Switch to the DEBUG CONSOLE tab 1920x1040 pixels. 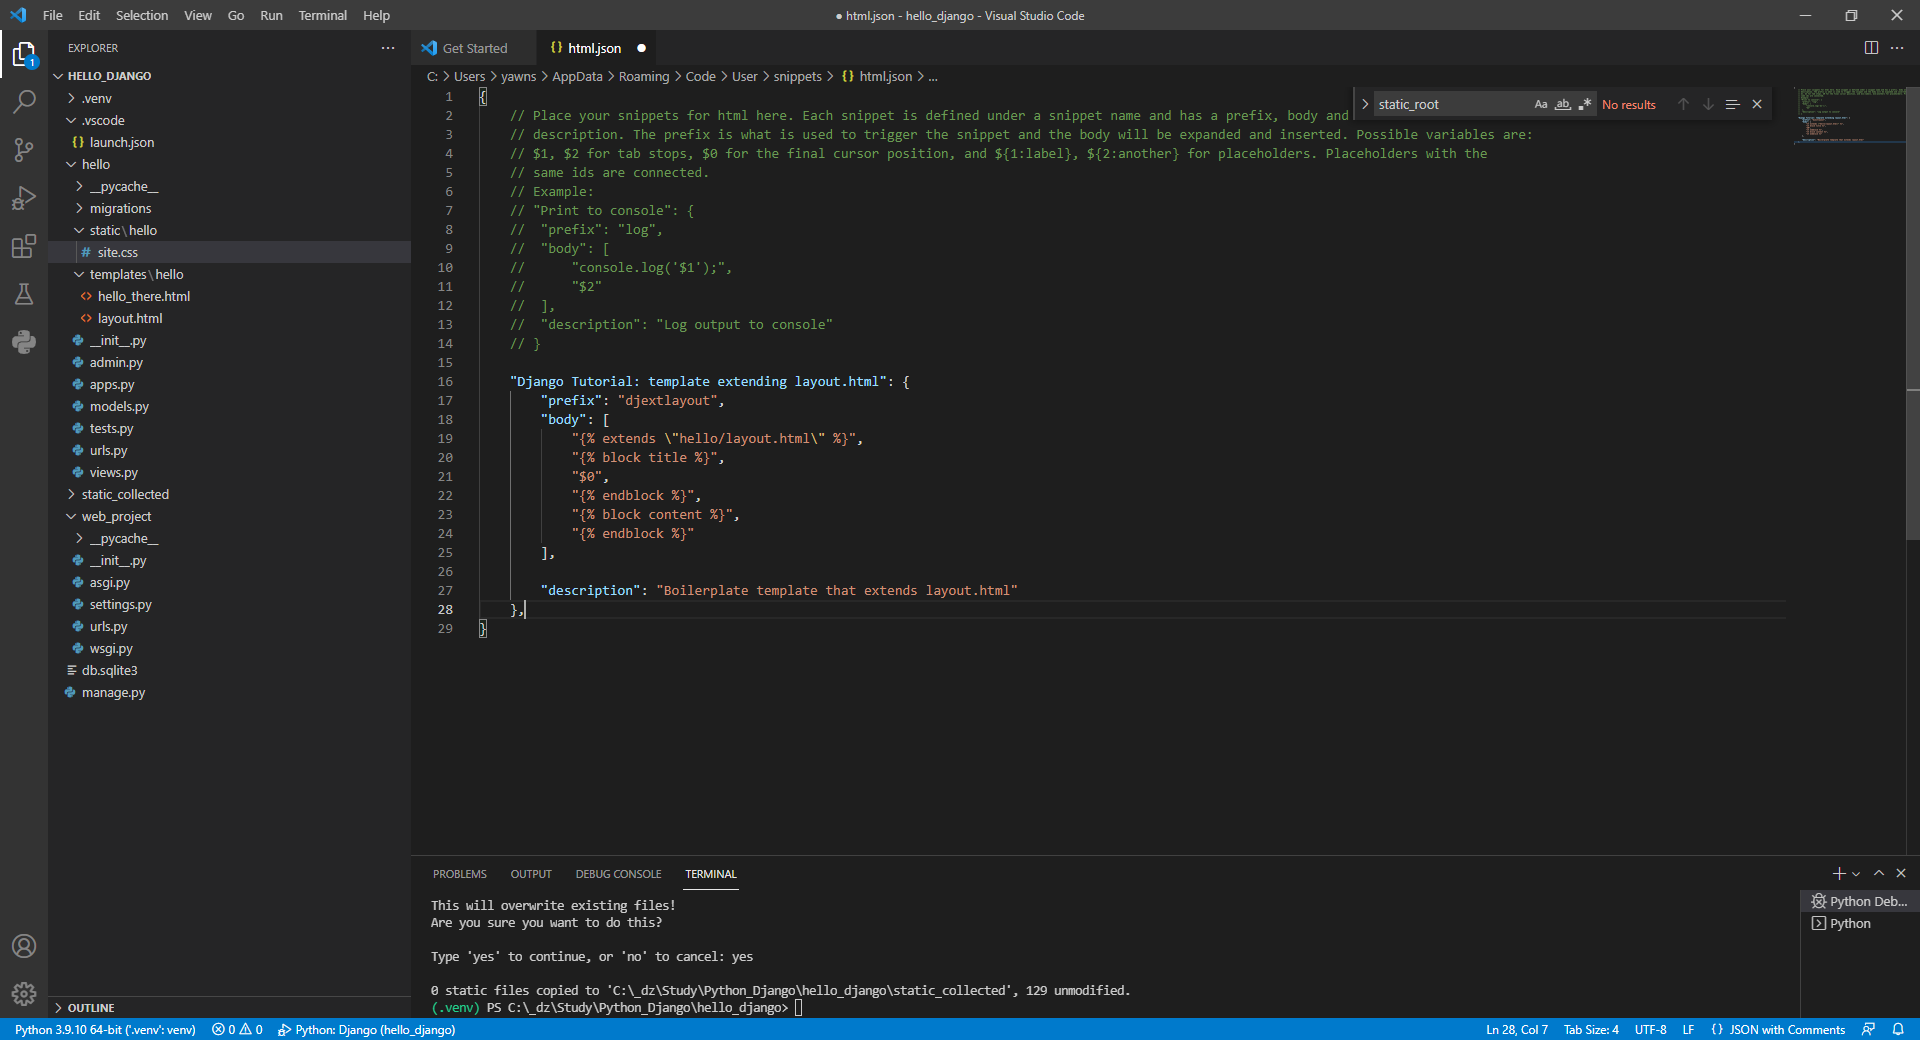tap(618, 874)
